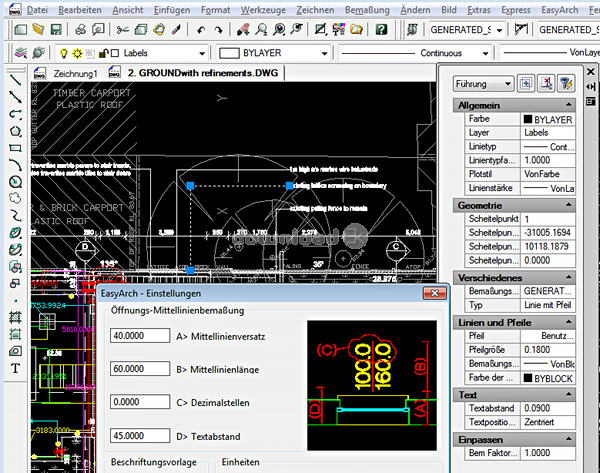Open print preview icon
The height and width of the screenshot is (473, 600).
[x=98, y=29]
